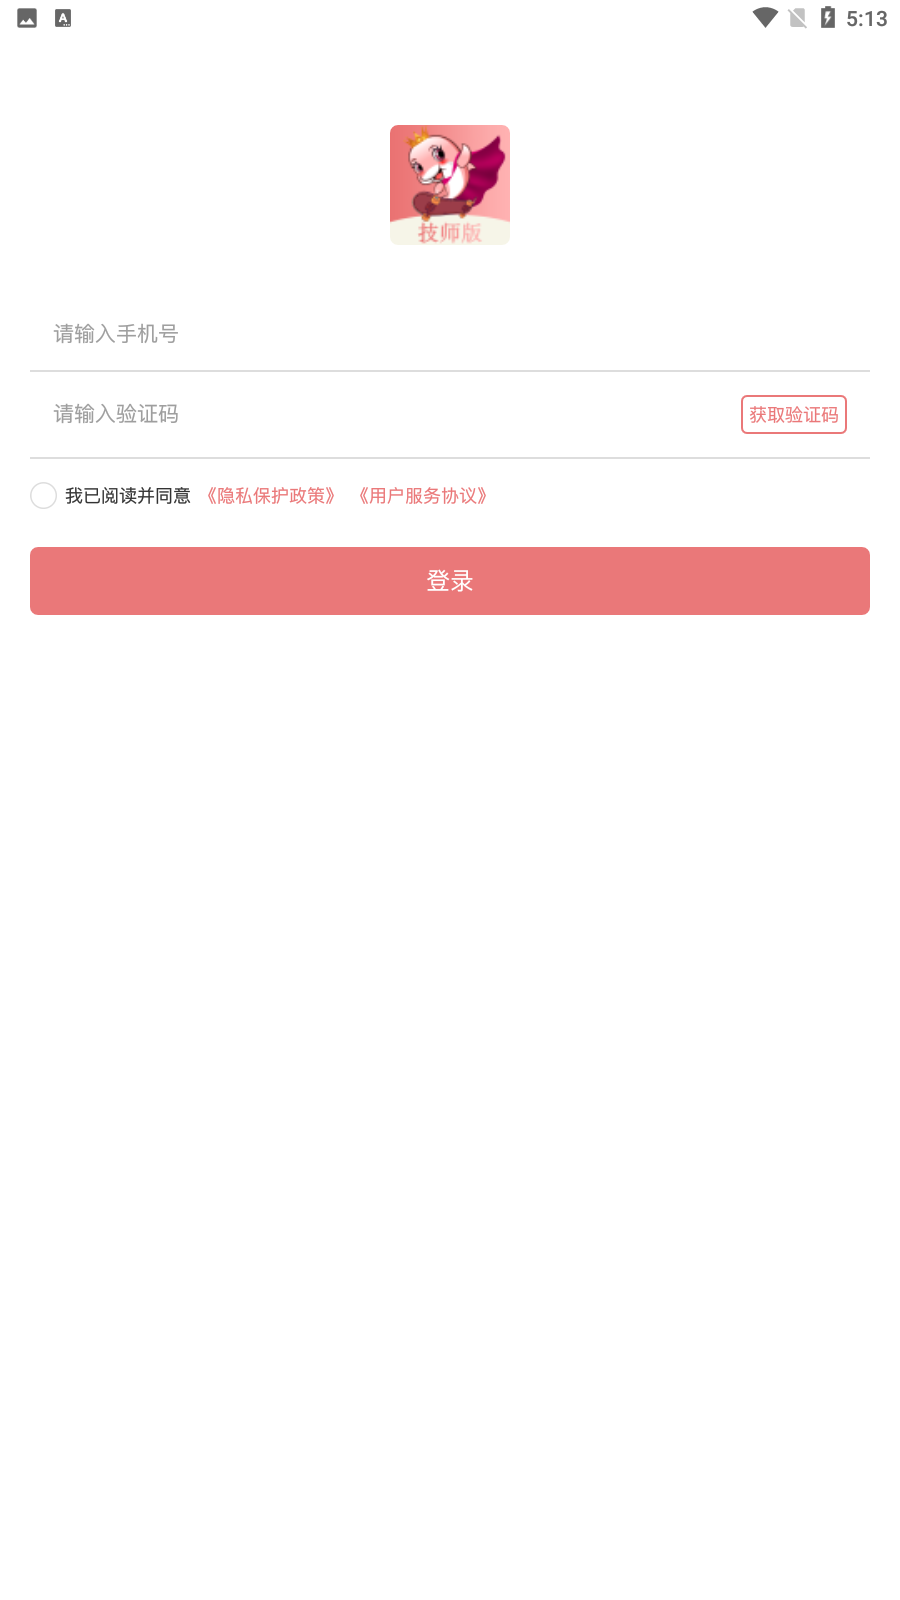The height and width of the screenshot is (1600, 900).
Task: Tap the pink mascot app logo
Action: pyautogui.click(x=450, y=185)
